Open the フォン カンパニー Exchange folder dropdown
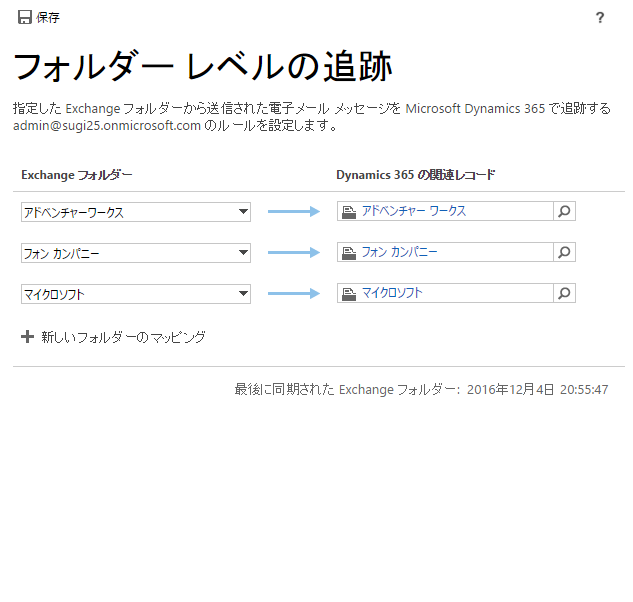Screen dimensions: 633x602 tap(136, 253)
